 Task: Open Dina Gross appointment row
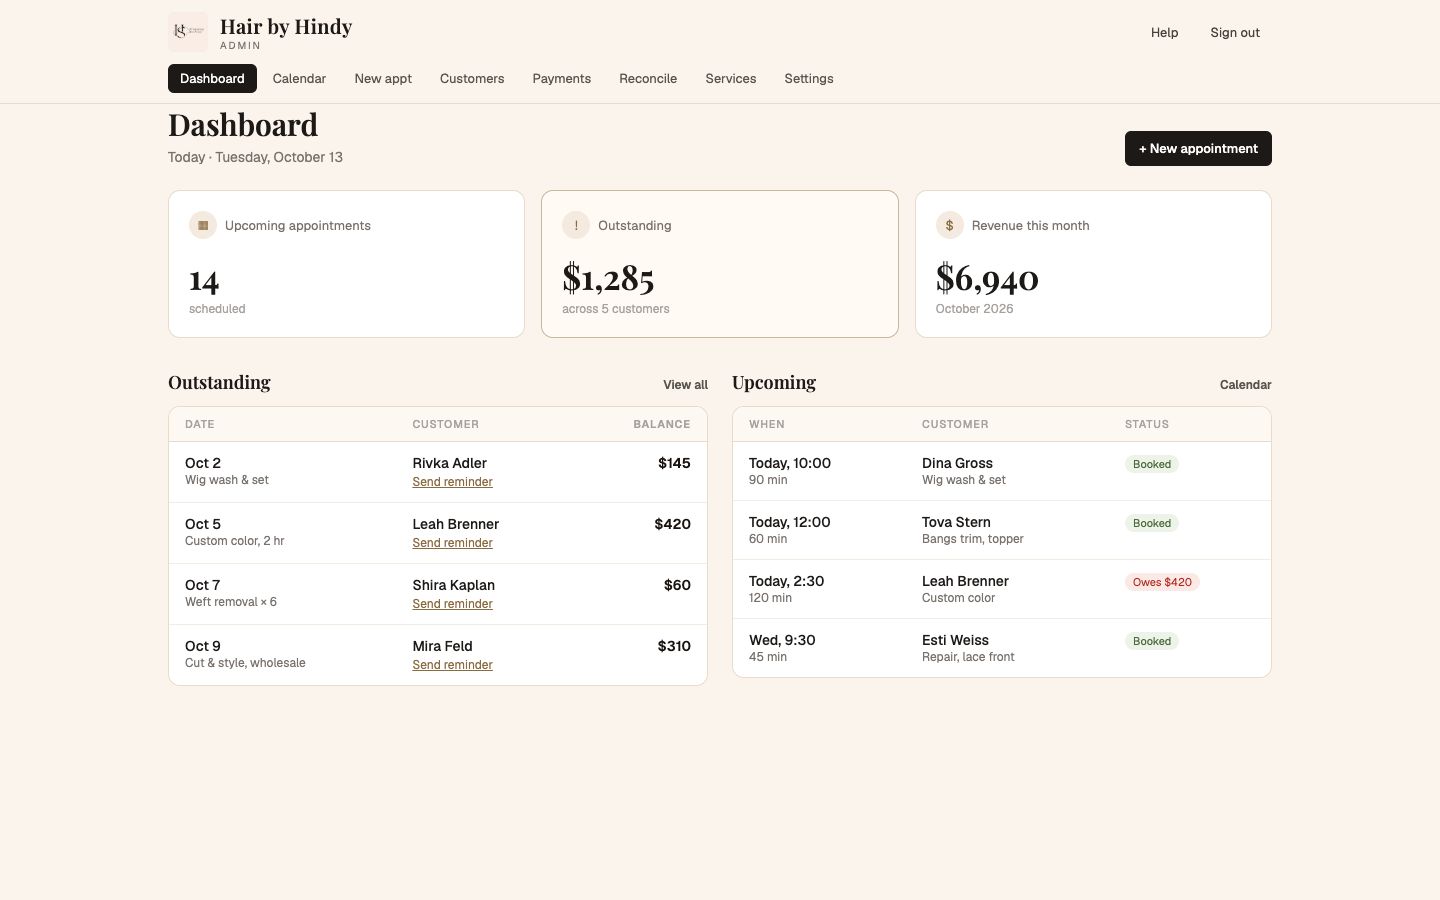coord(1002,471)
